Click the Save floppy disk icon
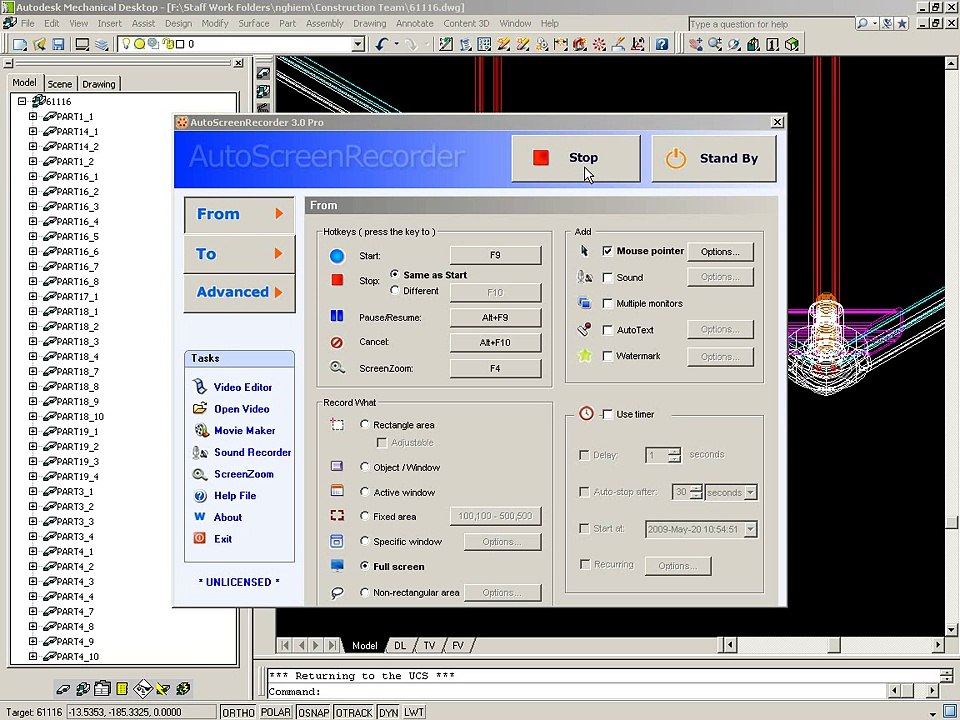Viewport: 960px width, 720px height. pos(58,44)
